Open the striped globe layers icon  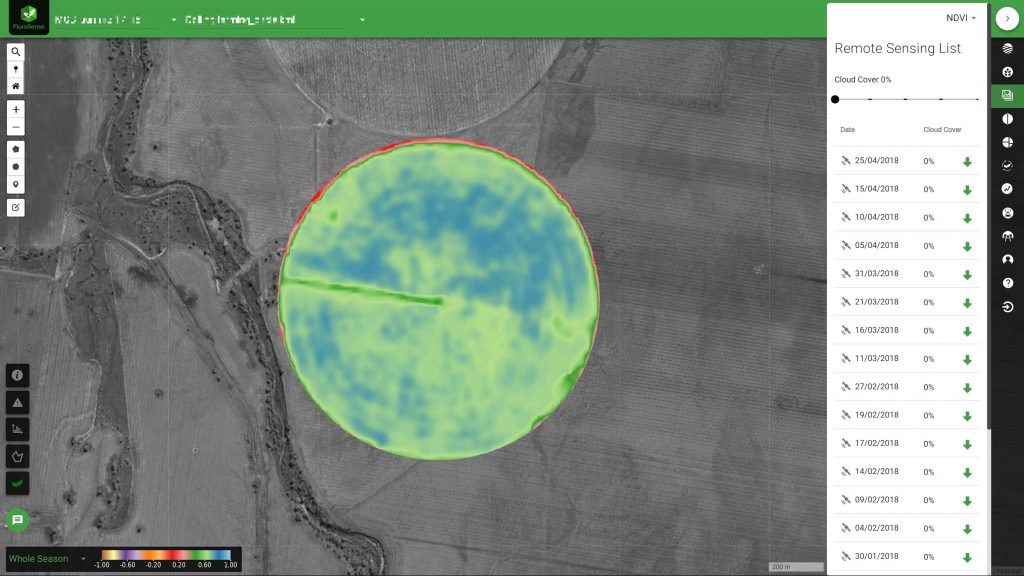(1008, 48)
